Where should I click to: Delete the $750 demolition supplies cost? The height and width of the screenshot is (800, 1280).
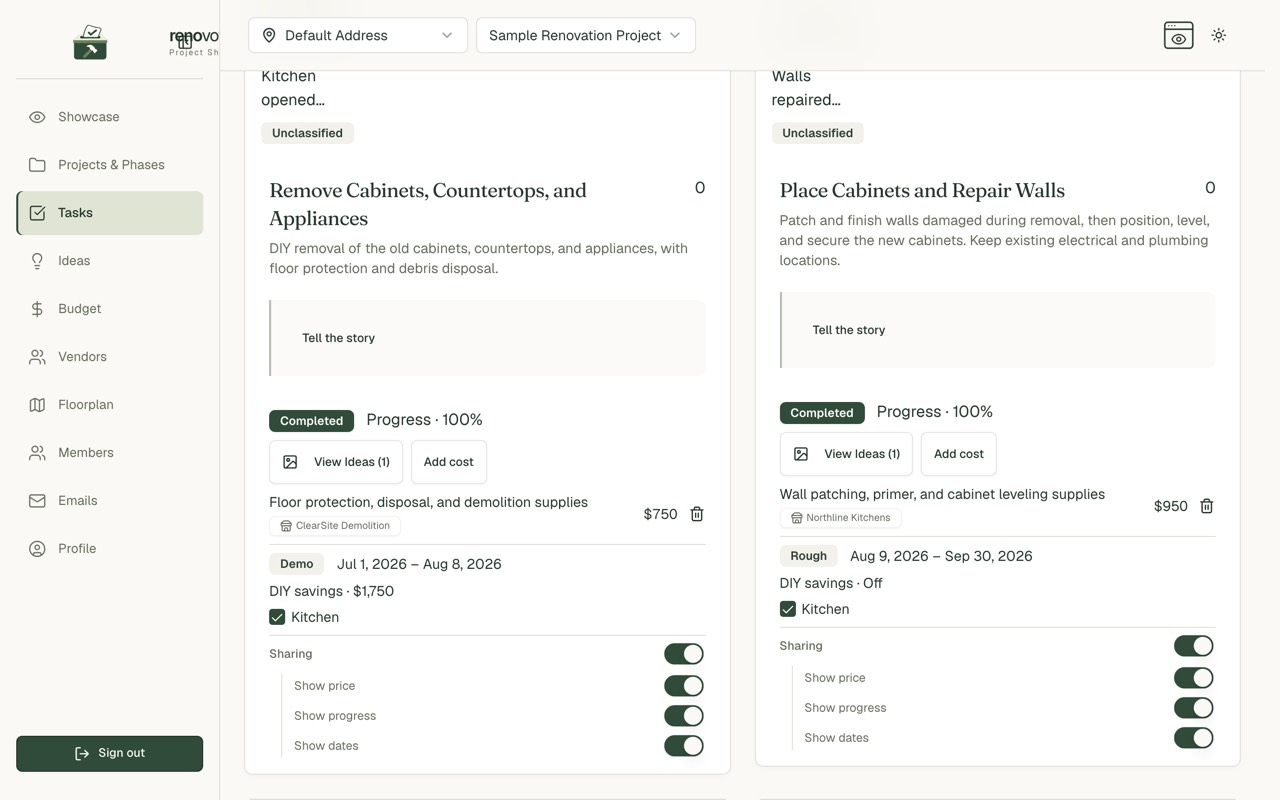697,514
